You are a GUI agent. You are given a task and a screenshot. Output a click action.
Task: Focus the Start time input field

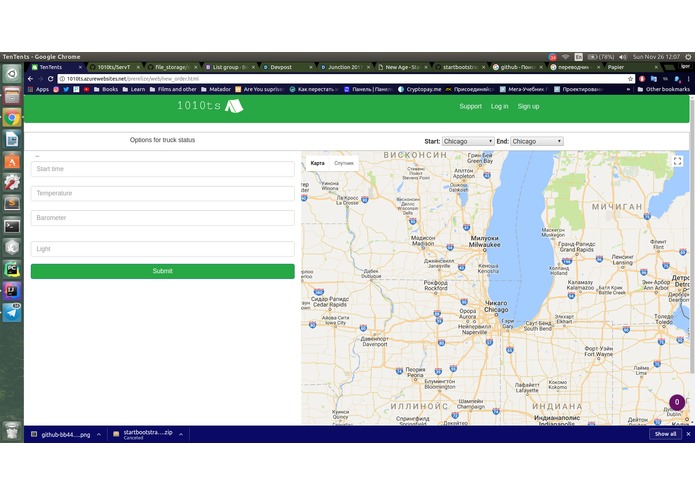point(163,169)
